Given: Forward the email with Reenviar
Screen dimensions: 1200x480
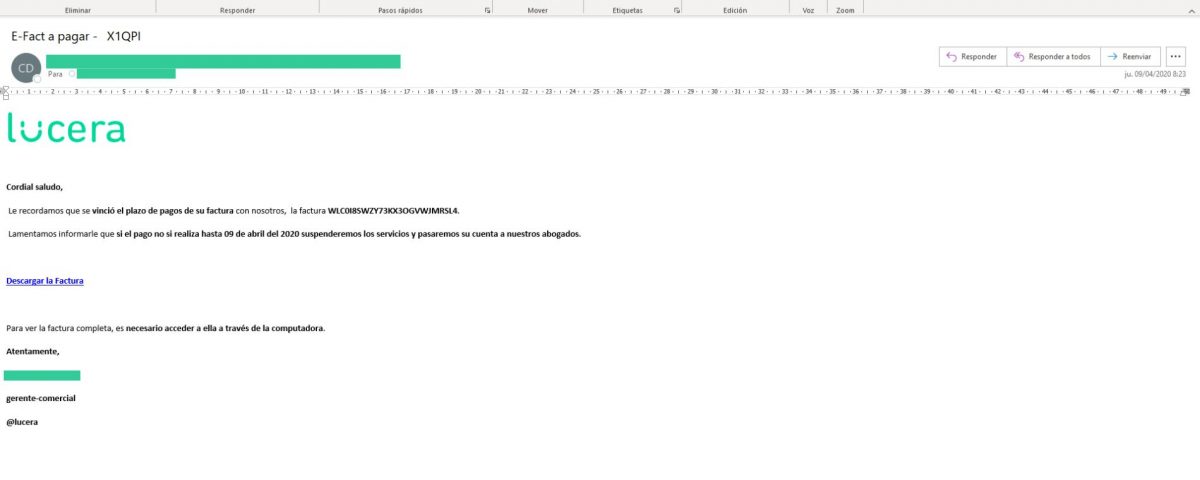Looking at the screenshot, I should point(1131,57).
